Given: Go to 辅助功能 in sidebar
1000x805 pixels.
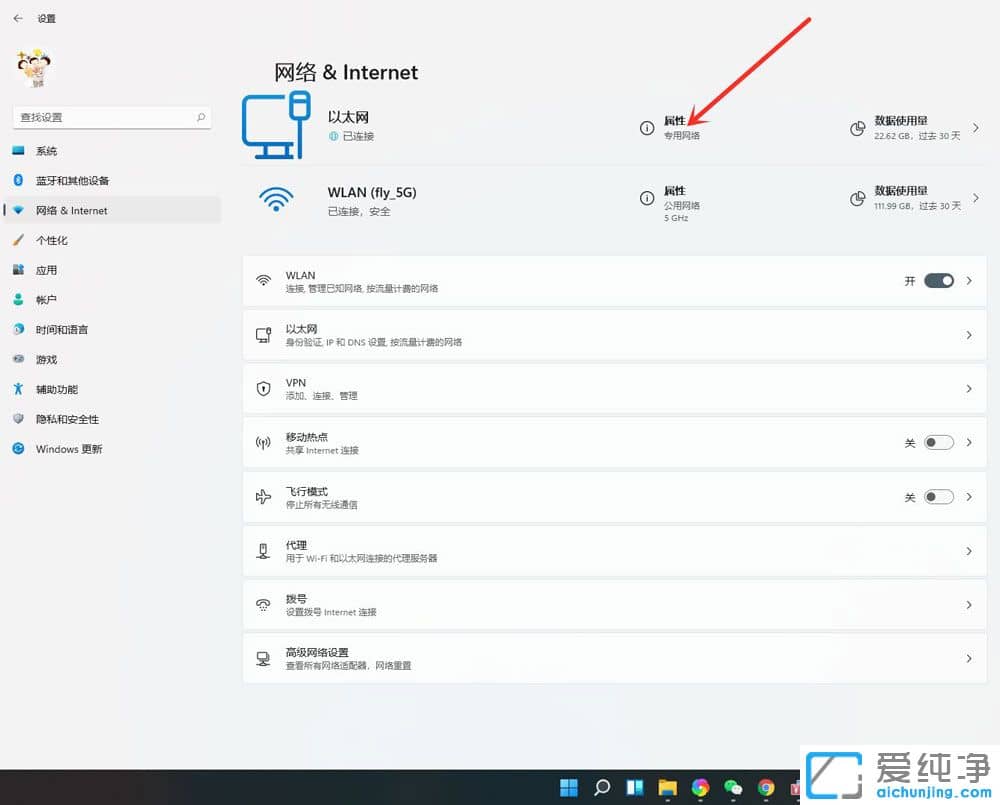Looking at the screenshot, I should coord(112,389).
